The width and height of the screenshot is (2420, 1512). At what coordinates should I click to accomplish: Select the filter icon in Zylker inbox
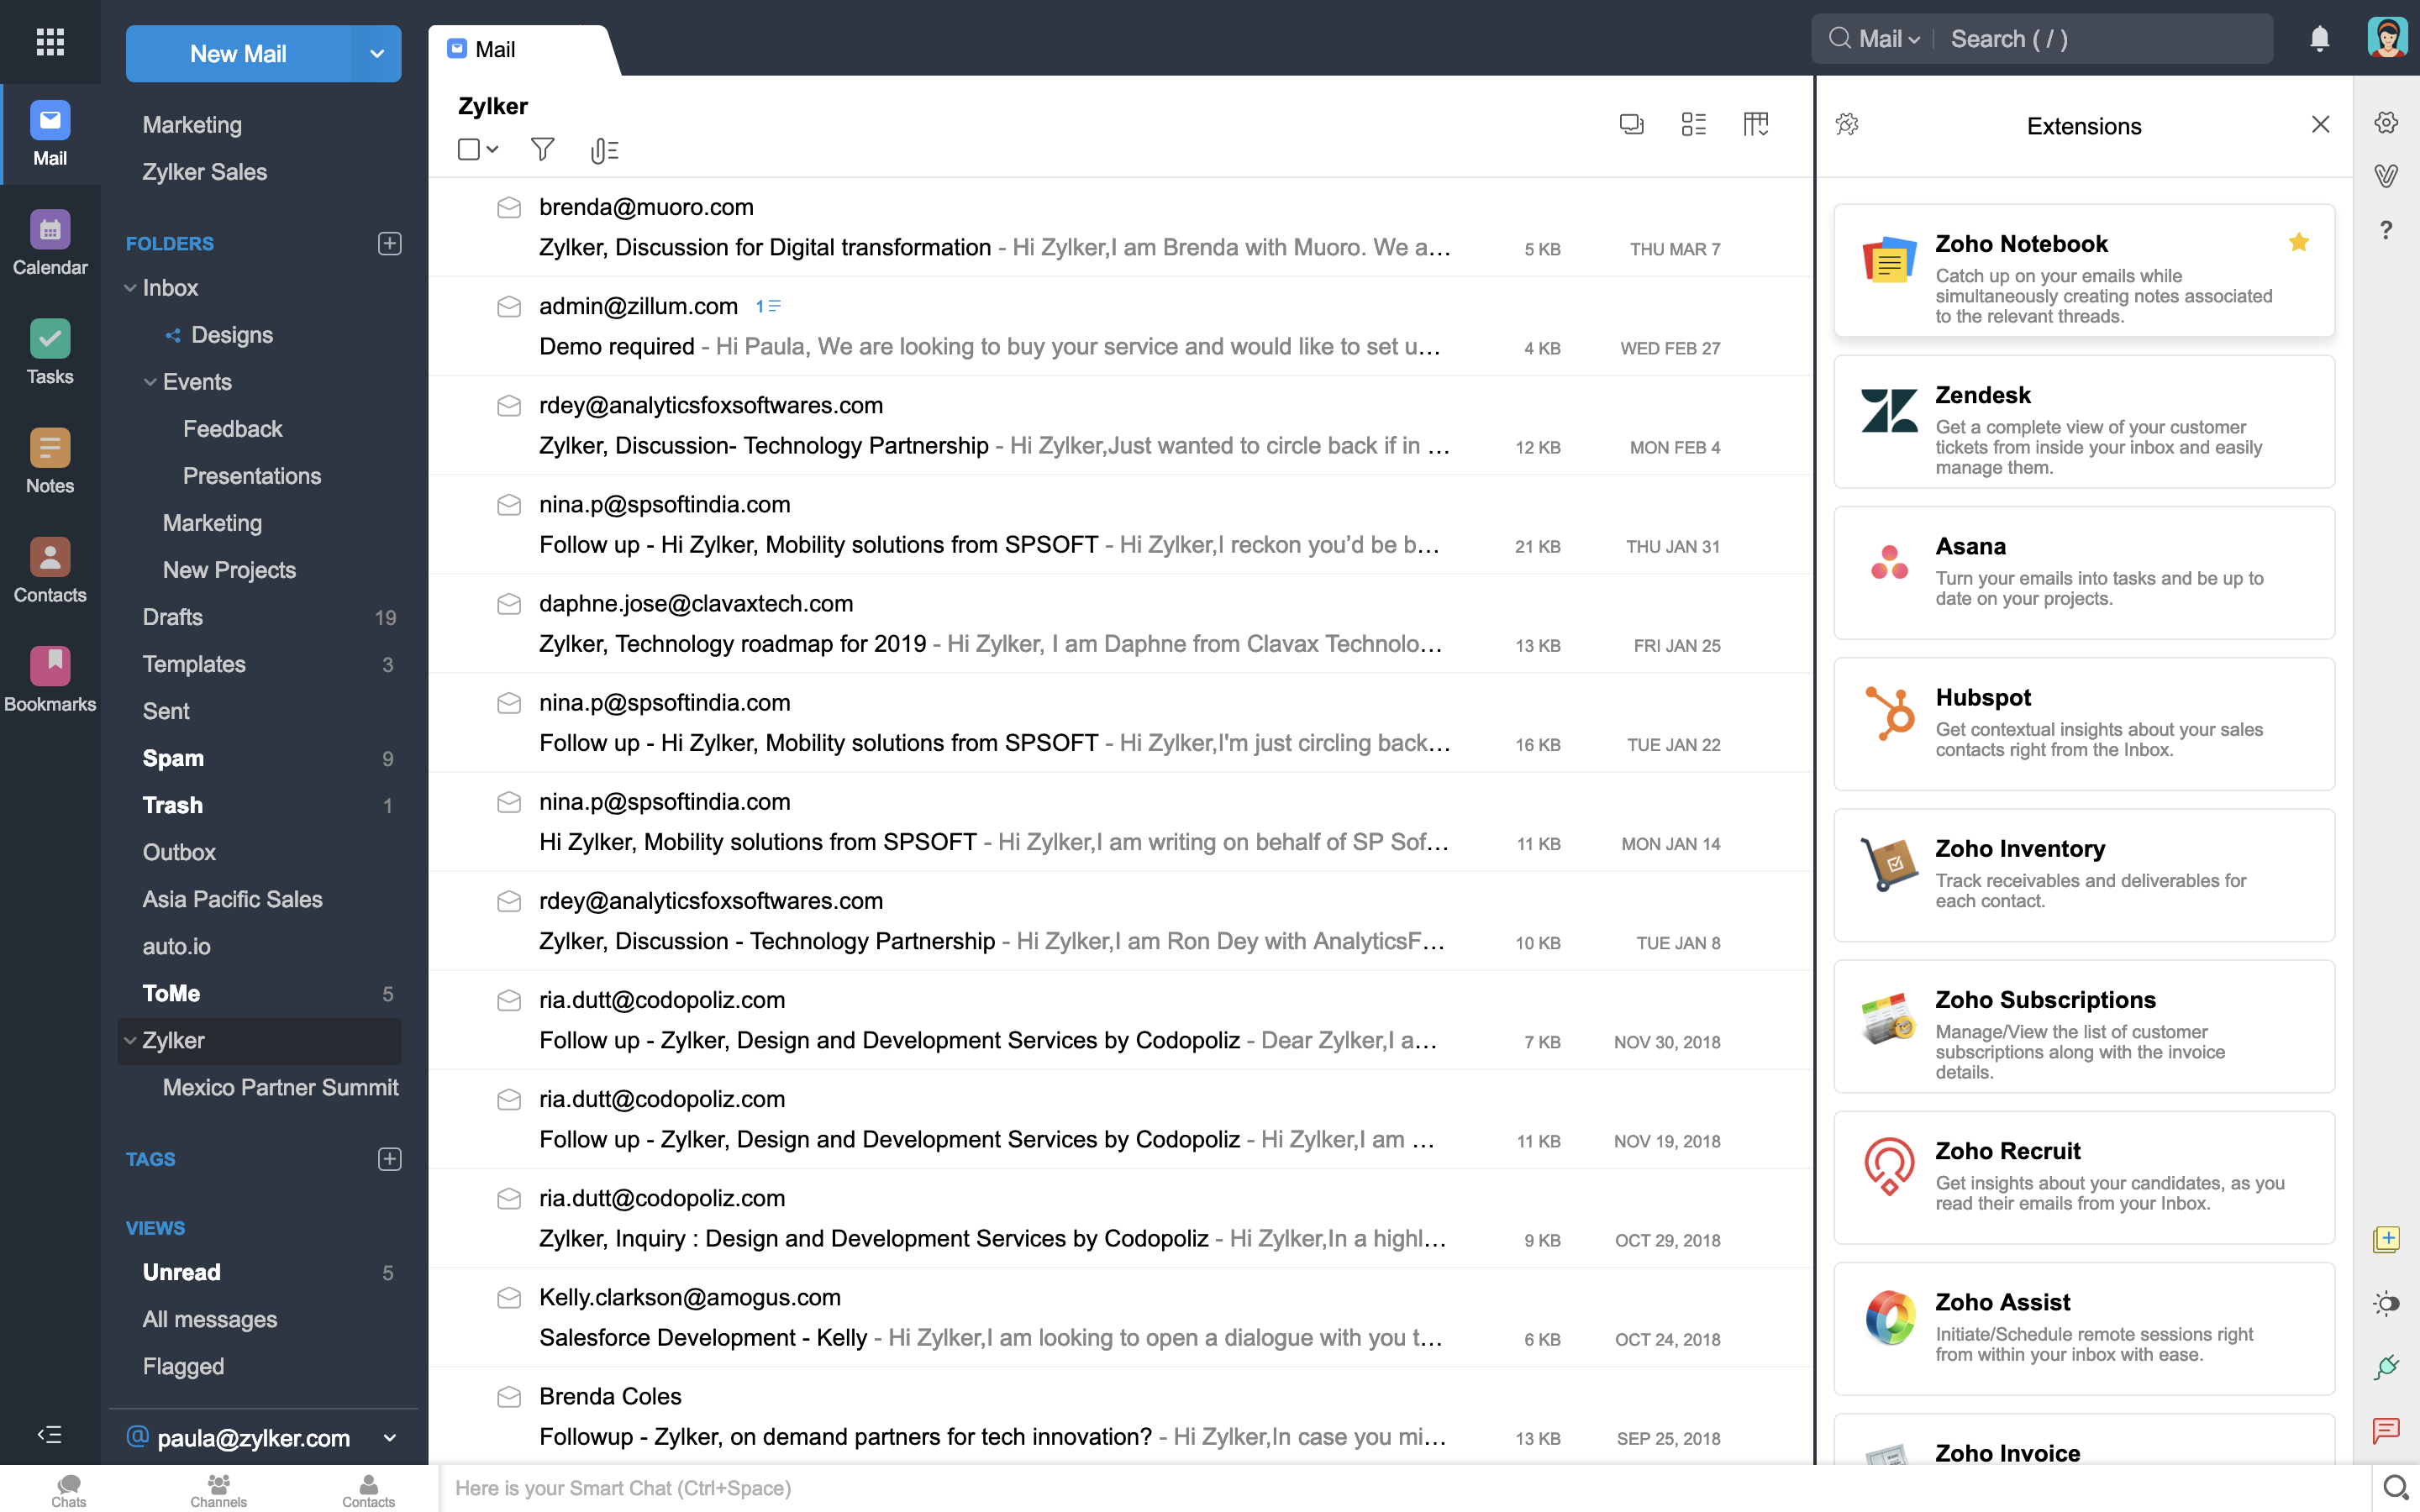click(542, 150)
